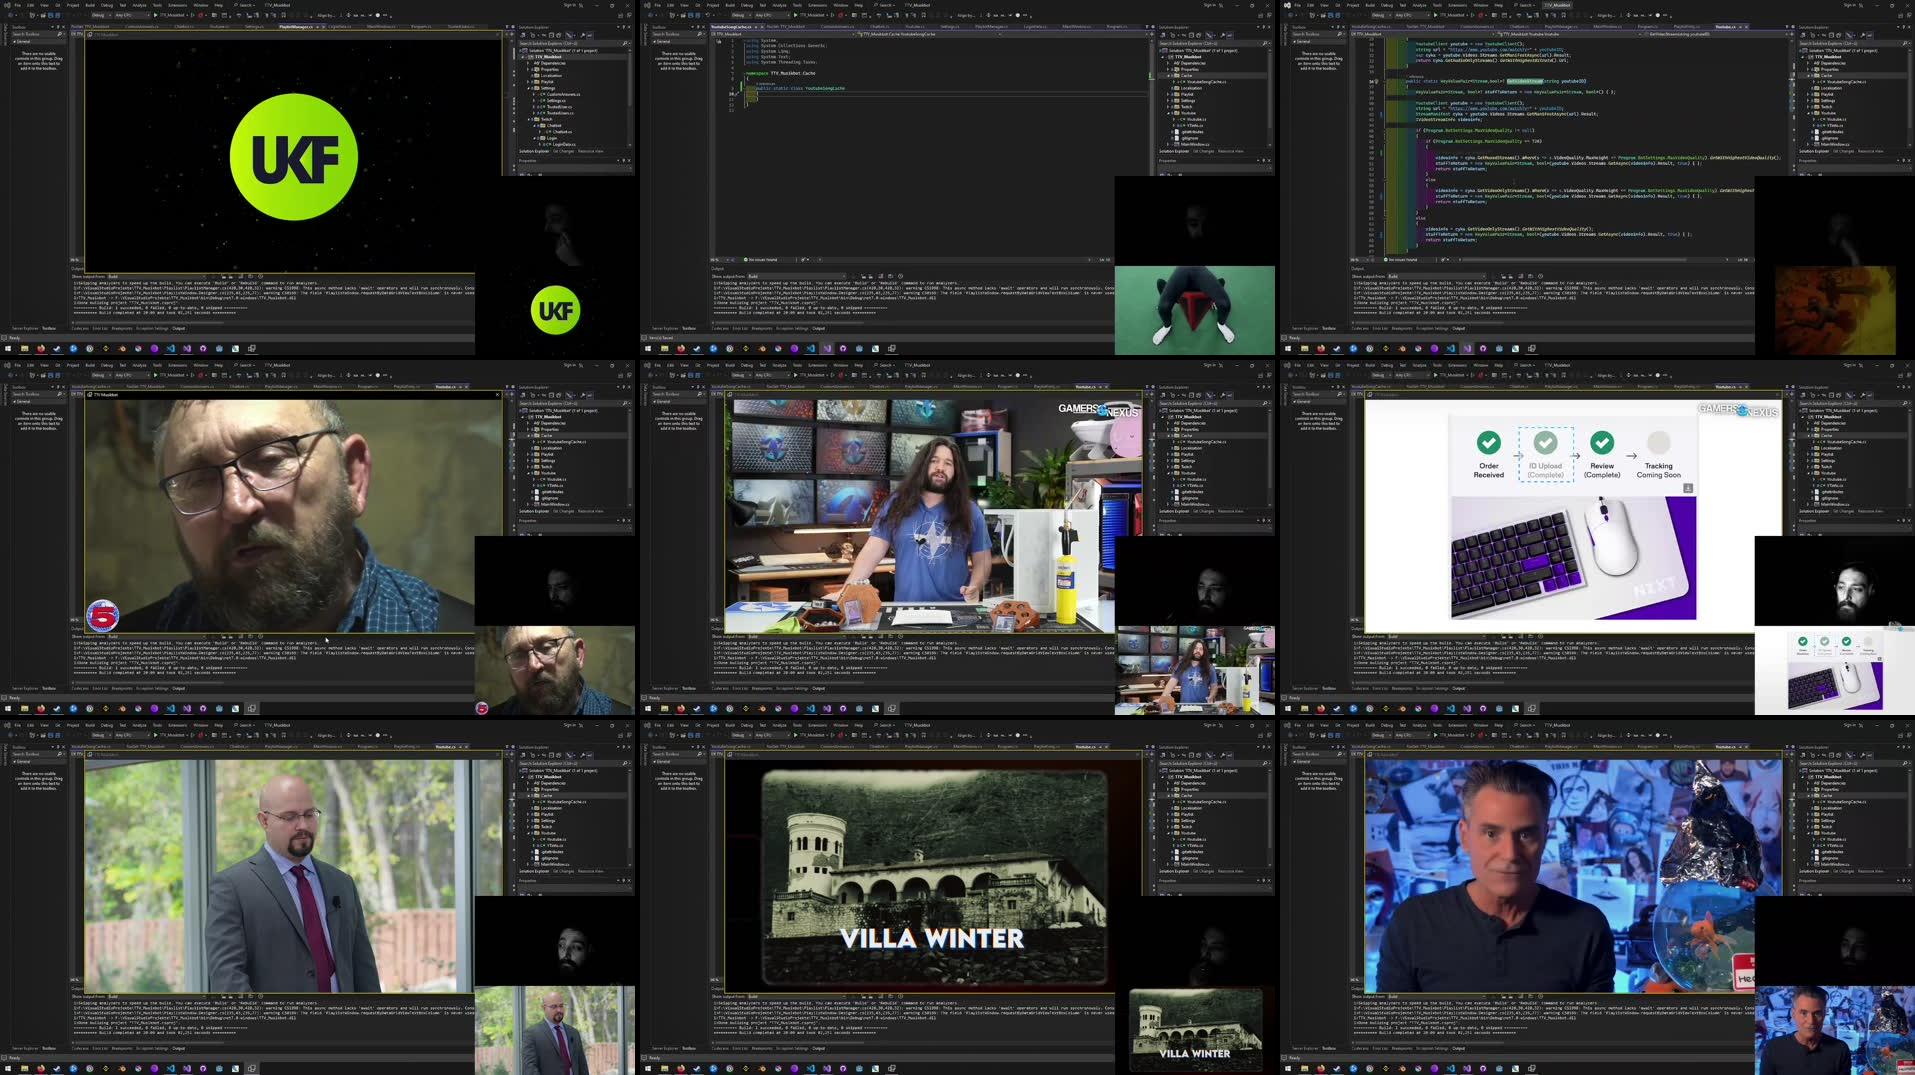Viewport: 1915px width, 1075px height.
Task: Select MainWindow.cs in YoutubeSongCache screenshot Solution Explorer
Action: [1195, 144]
